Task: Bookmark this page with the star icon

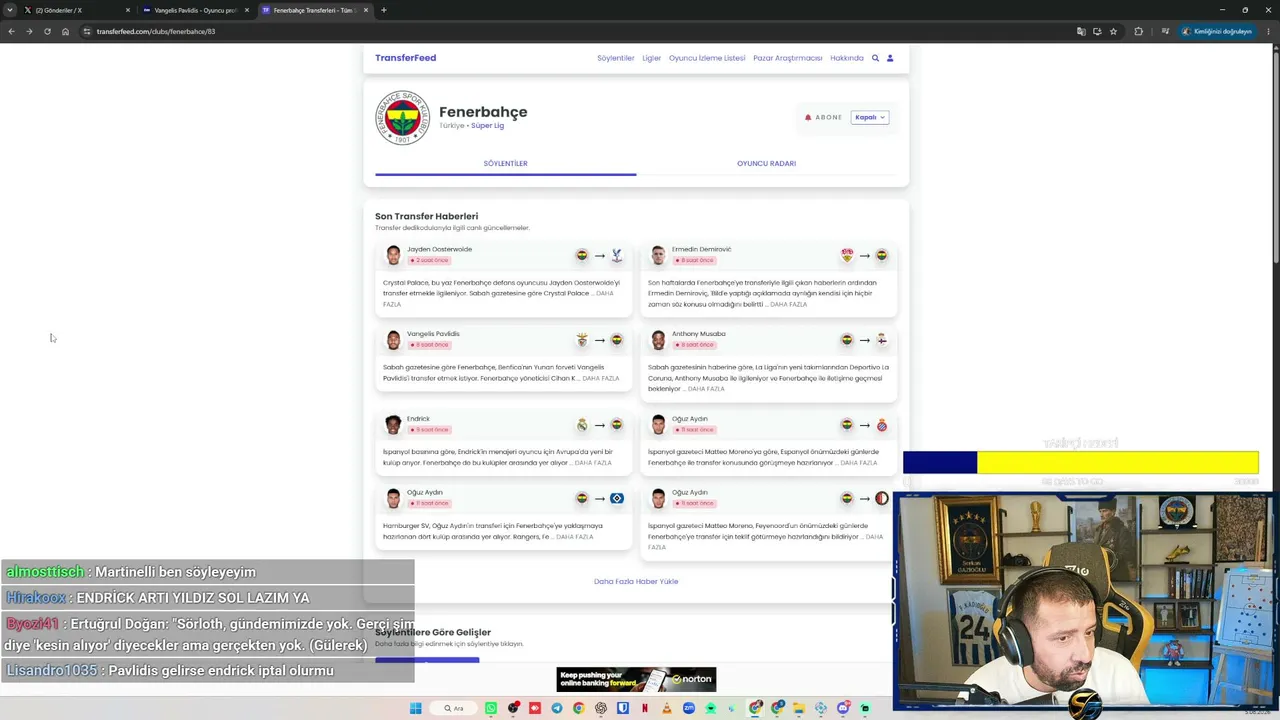Action: pyautogui.click(x=1113, y=31)
